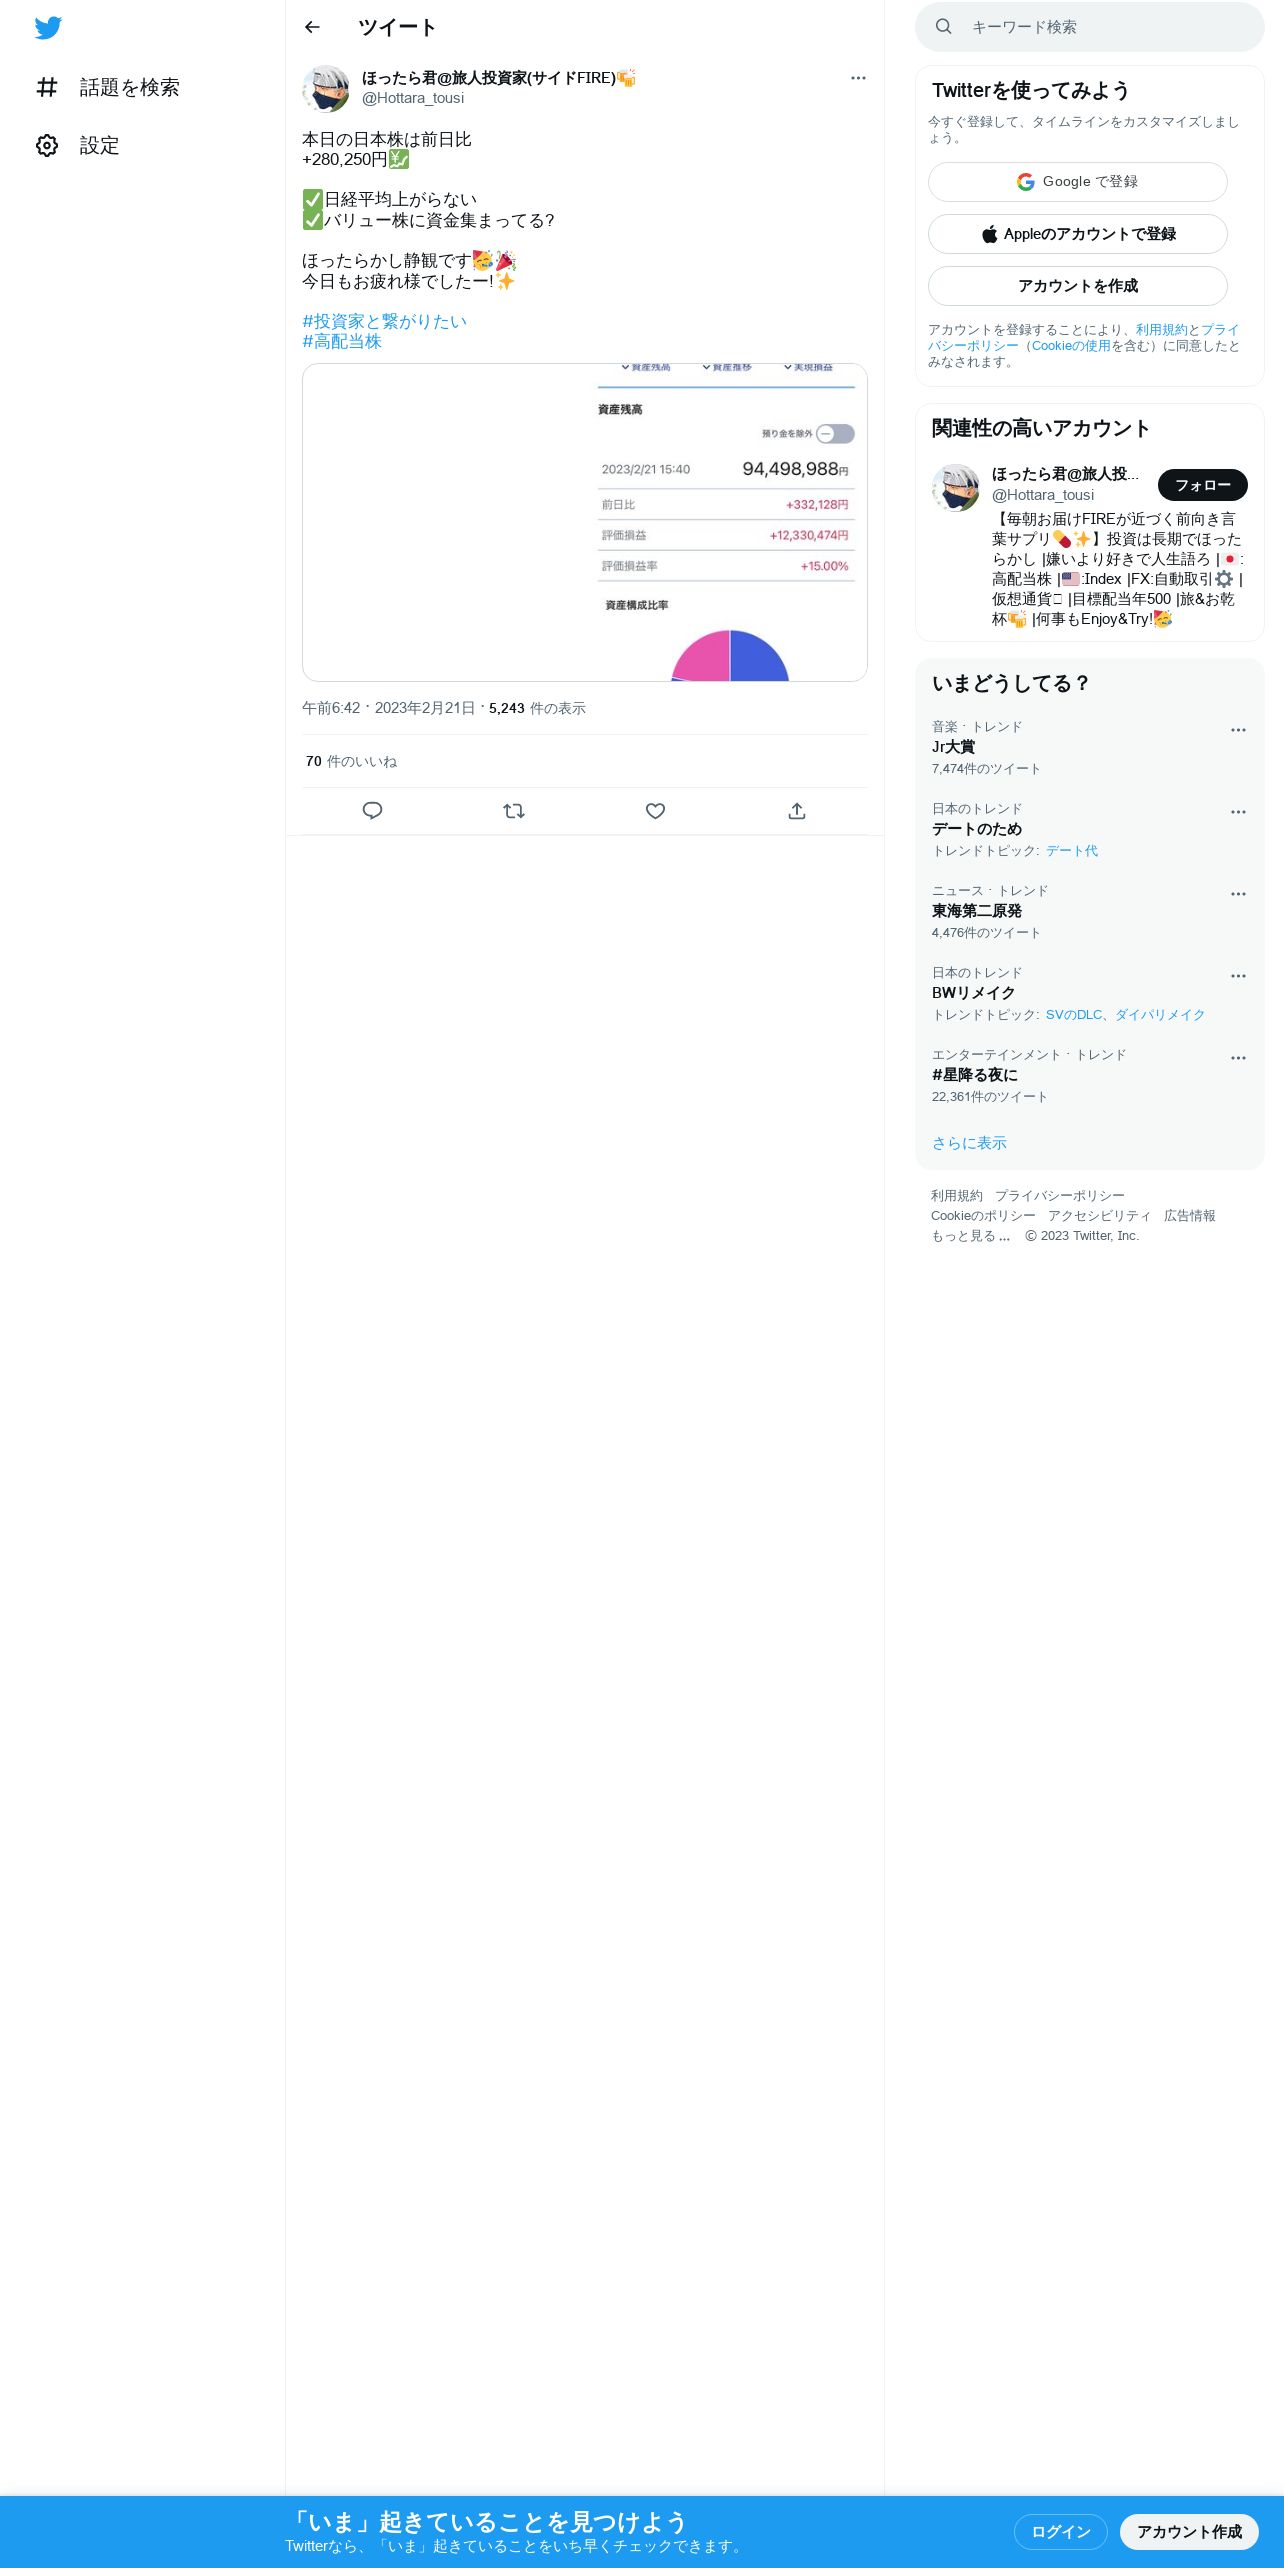Open more options for #星降る夜に trend
1284x2568 pixels.
click(1238, 1058)
